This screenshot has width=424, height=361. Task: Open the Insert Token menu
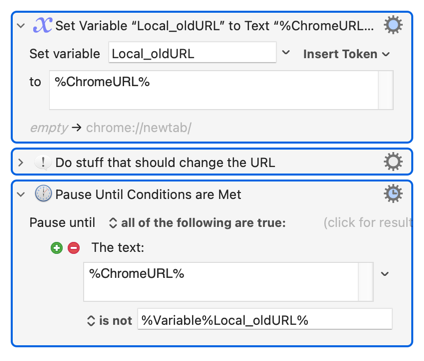[x=346, y=54]
